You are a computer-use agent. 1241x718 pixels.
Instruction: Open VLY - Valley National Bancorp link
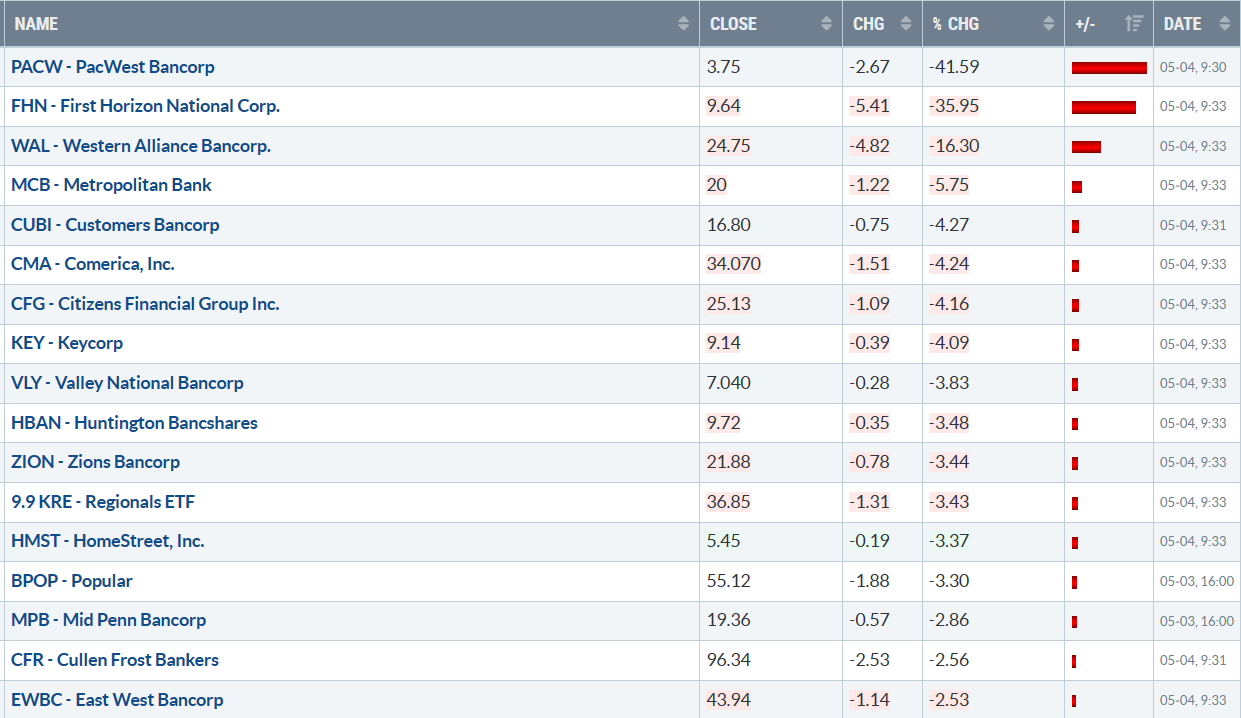(x=127, y=383)
